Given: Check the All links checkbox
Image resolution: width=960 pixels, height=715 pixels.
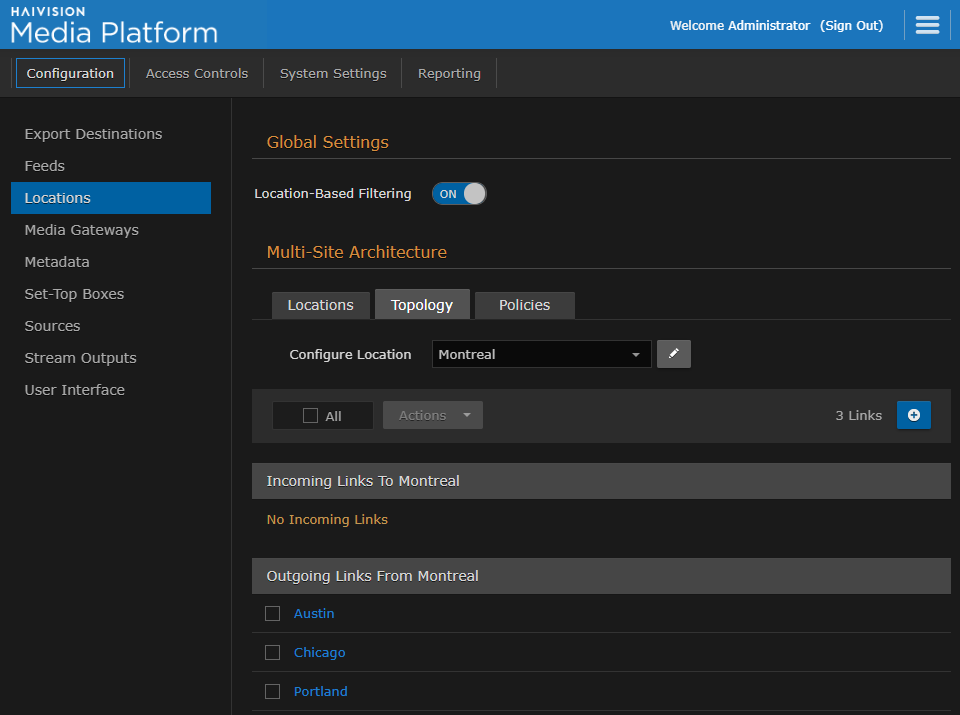Looking at the screenshot, I should 311,416.
